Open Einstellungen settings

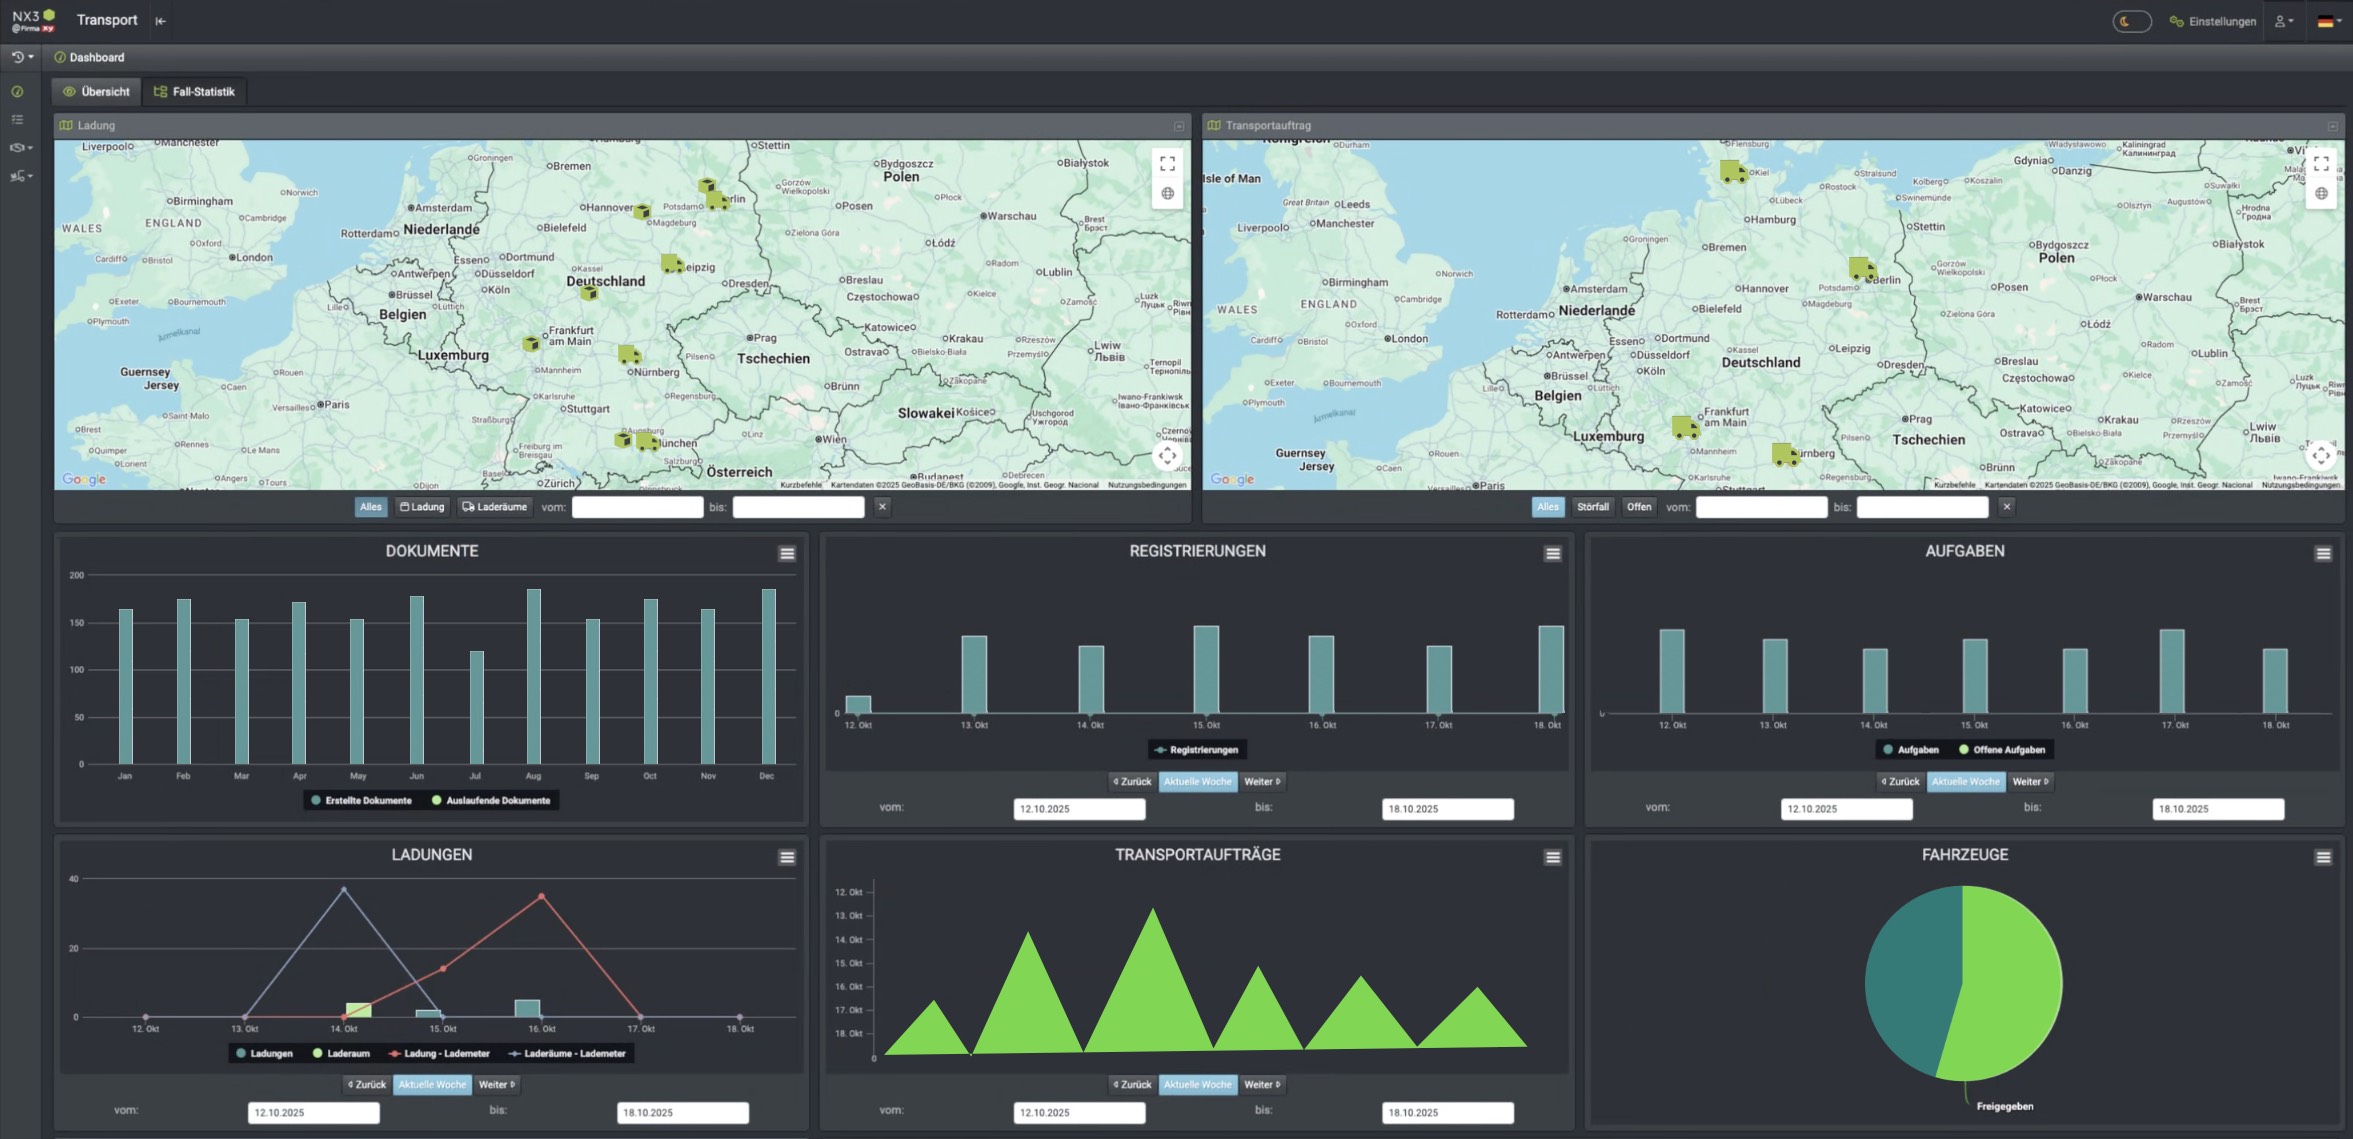[2212, 21]
